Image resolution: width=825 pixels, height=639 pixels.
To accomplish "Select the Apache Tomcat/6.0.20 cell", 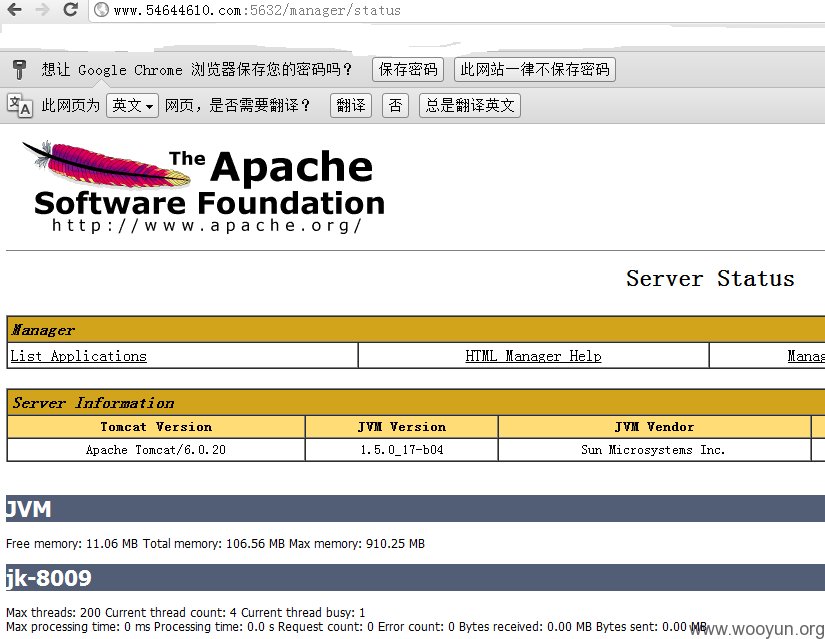I will (x=156, y=450).
